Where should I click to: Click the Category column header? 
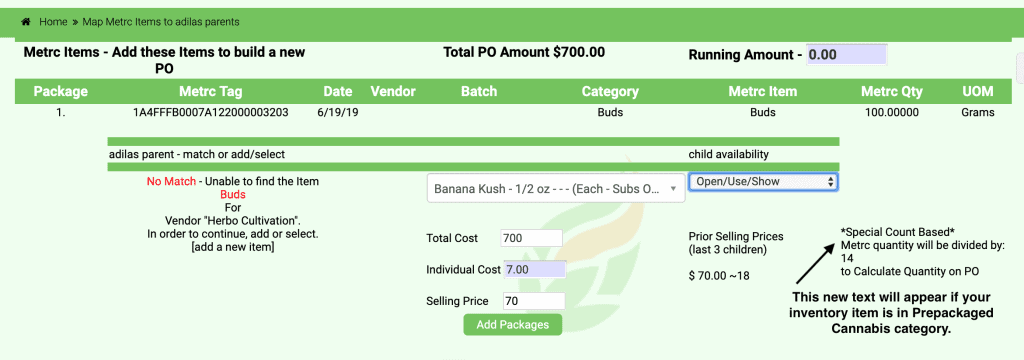[610, 91]
